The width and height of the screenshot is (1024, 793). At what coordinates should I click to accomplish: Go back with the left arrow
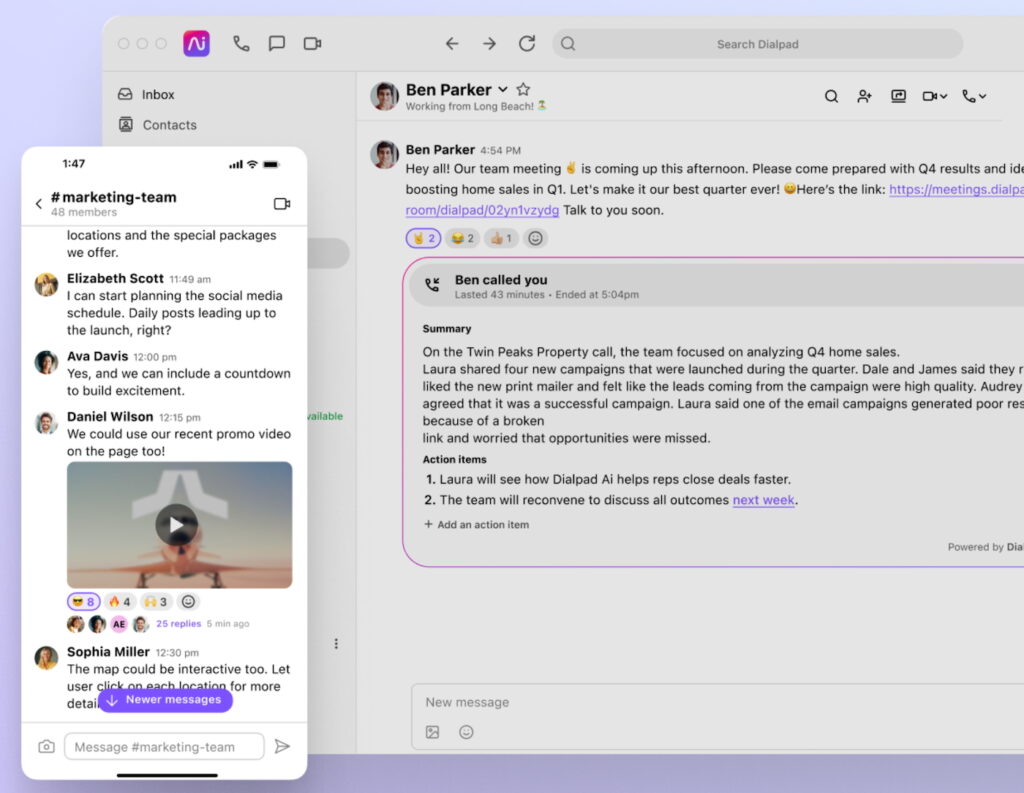point(452,44)
